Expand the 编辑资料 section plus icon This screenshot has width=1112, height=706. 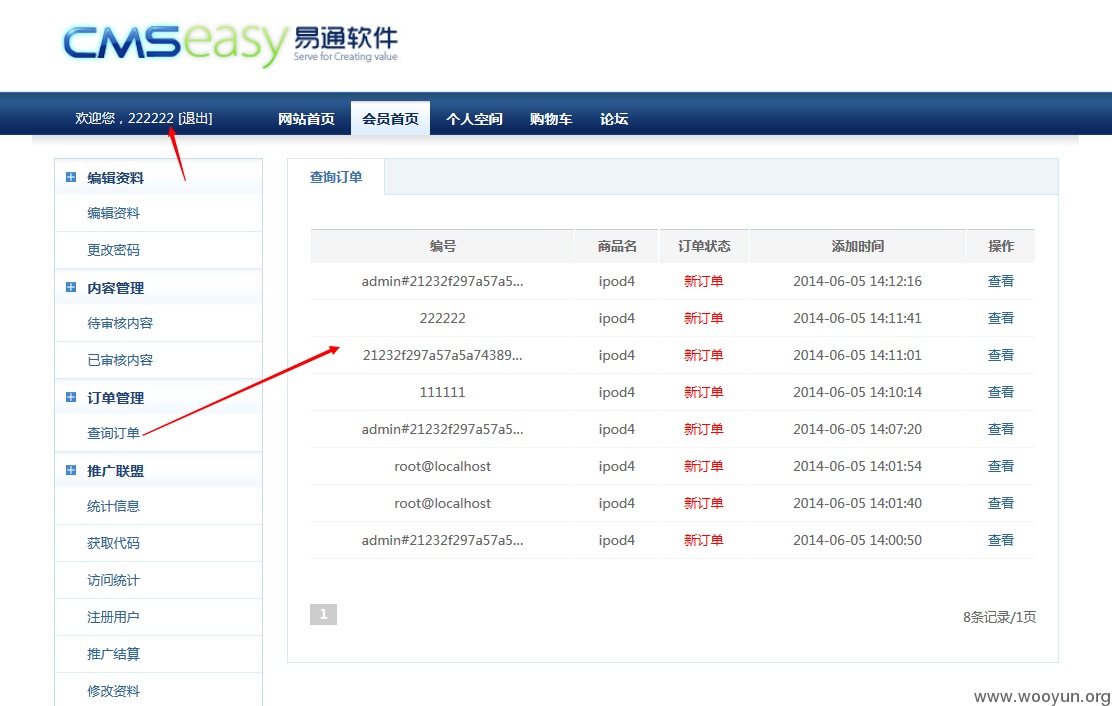coord(71,177)
